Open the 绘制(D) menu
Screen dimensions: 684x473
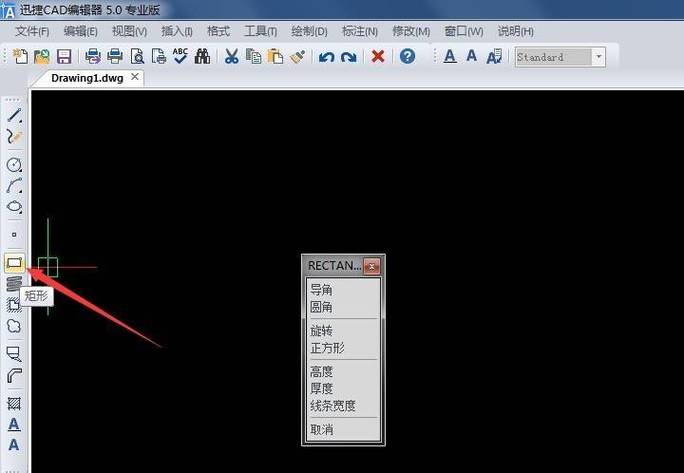(309, 31)
